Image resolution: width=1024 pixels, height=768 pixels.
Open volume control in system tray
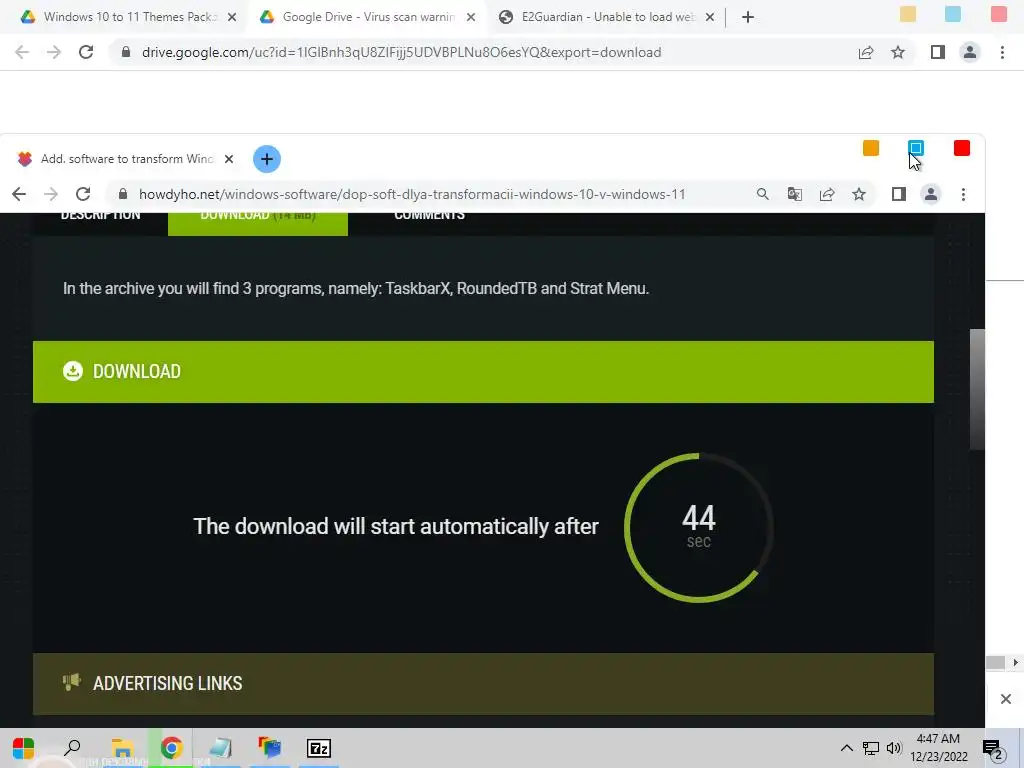click(x=894, y=748)
